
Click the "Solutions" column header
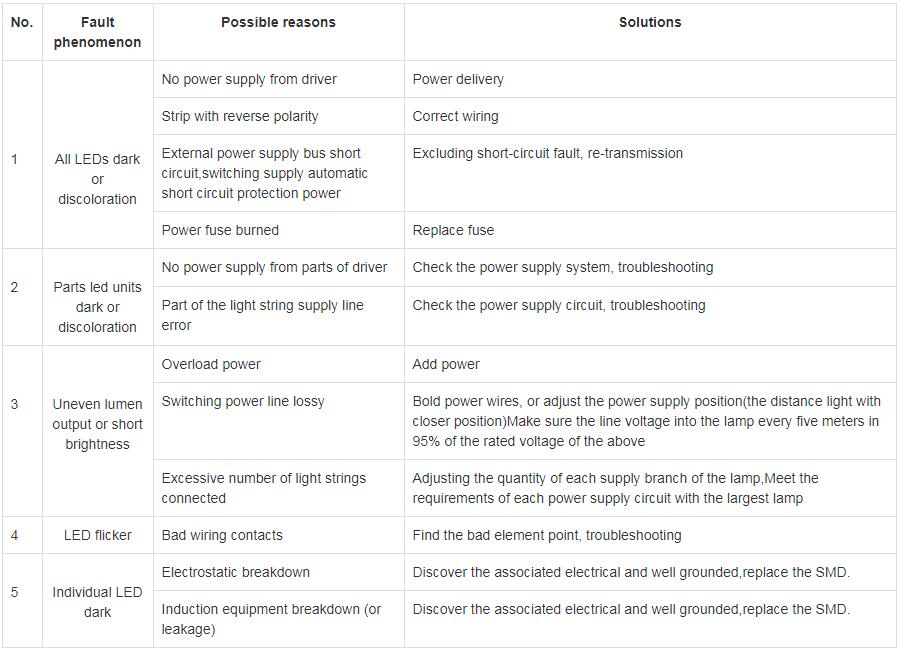649,22
